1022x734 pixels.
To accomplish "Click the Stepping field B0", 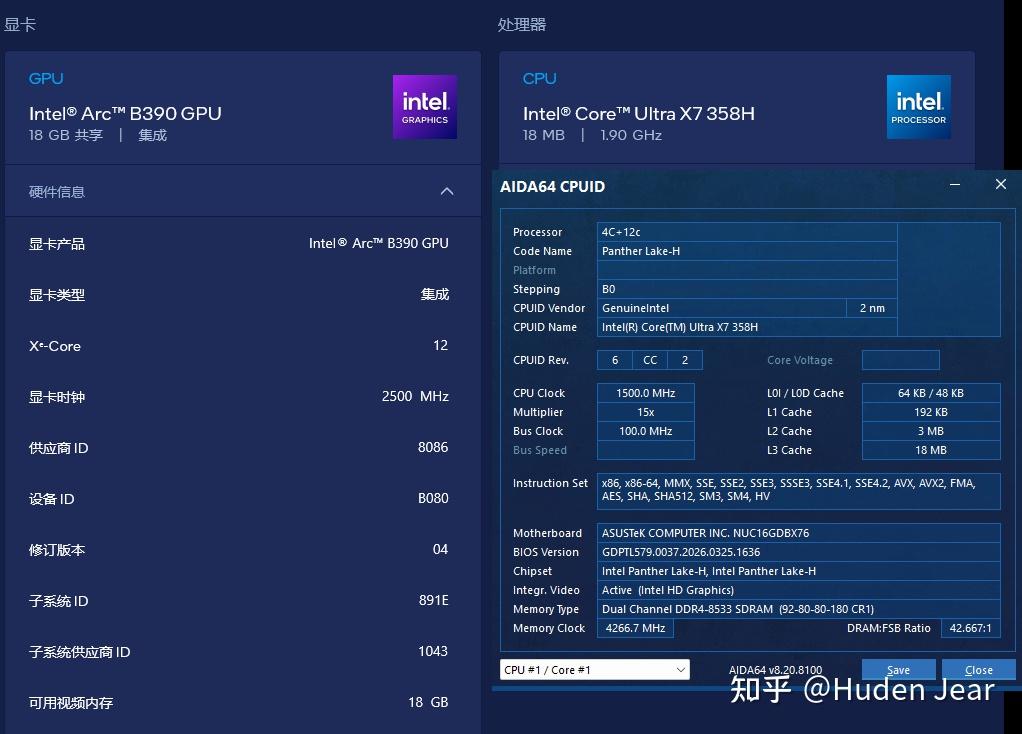I will pos(747,289).
